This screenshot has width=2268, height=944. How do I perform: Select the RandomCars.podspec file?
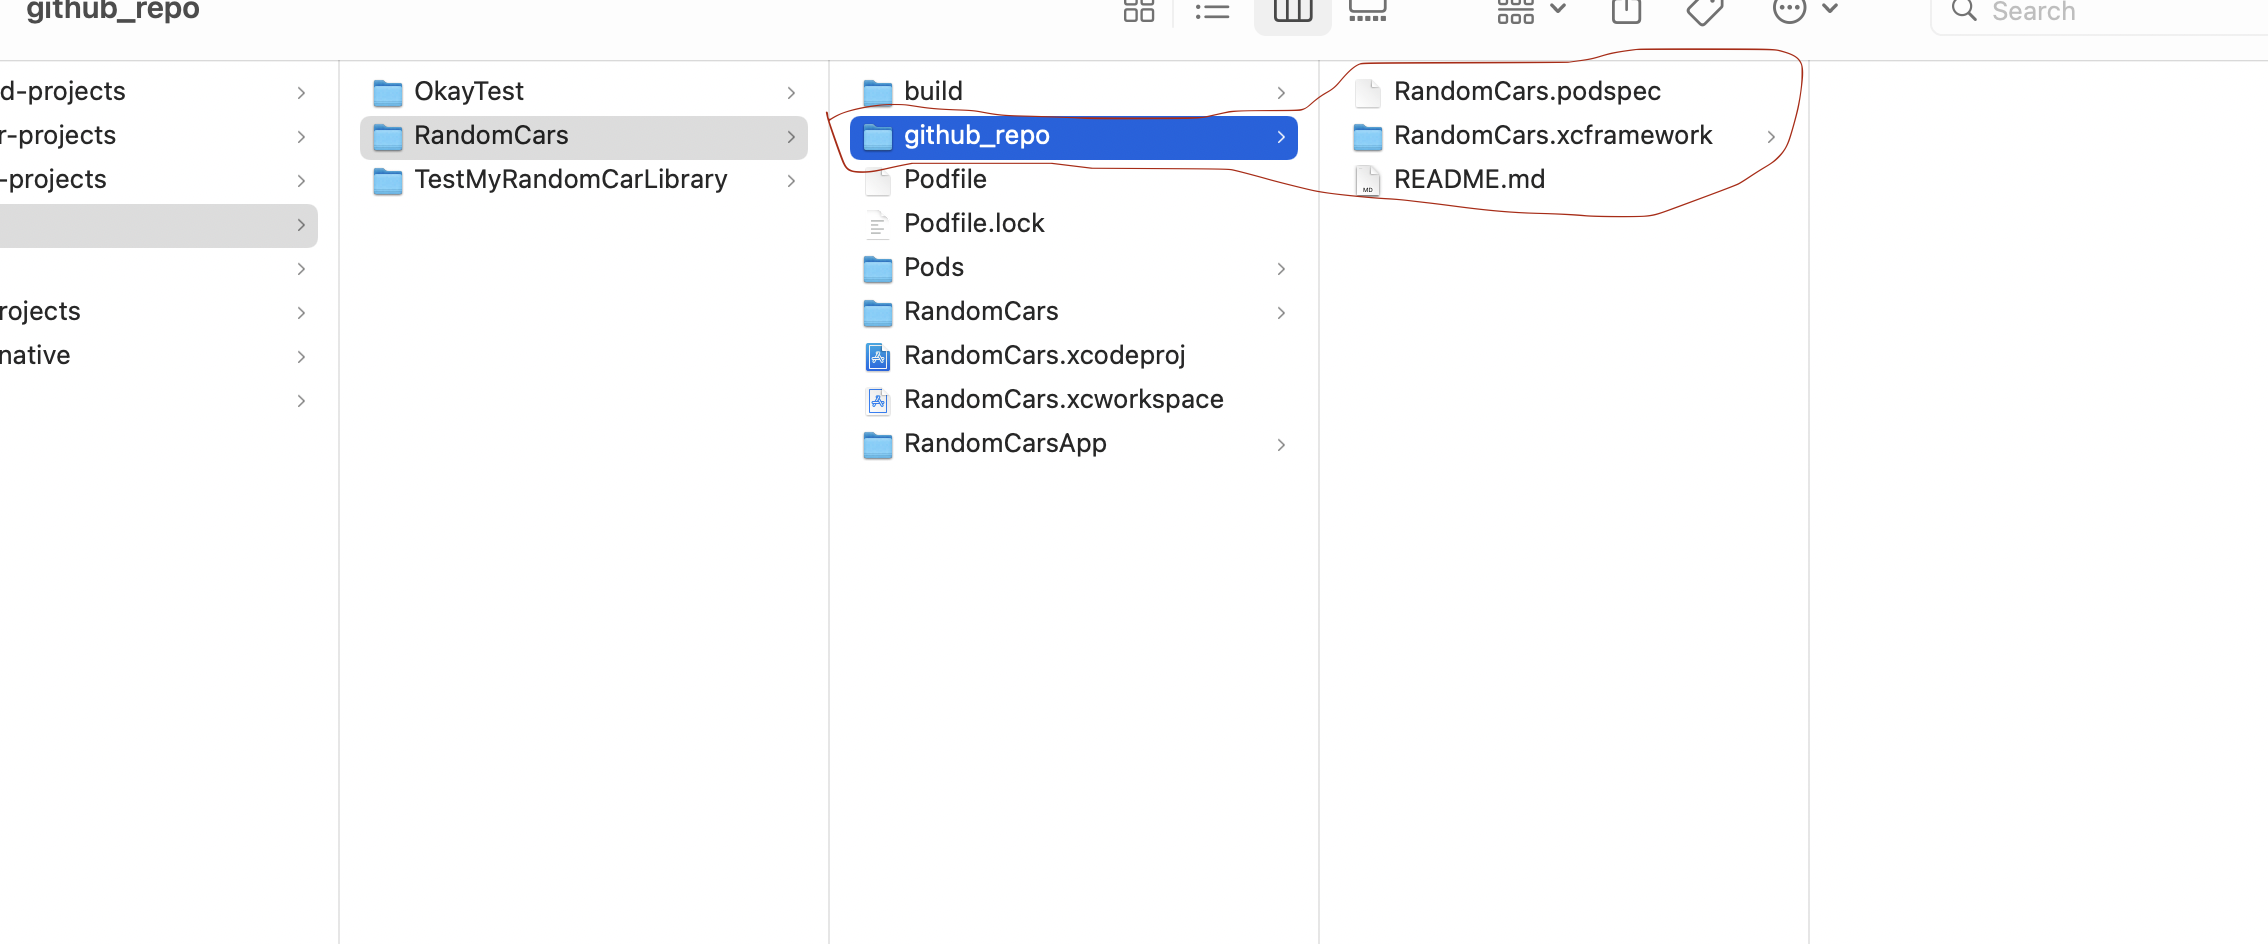click(x=1526, y=92)
